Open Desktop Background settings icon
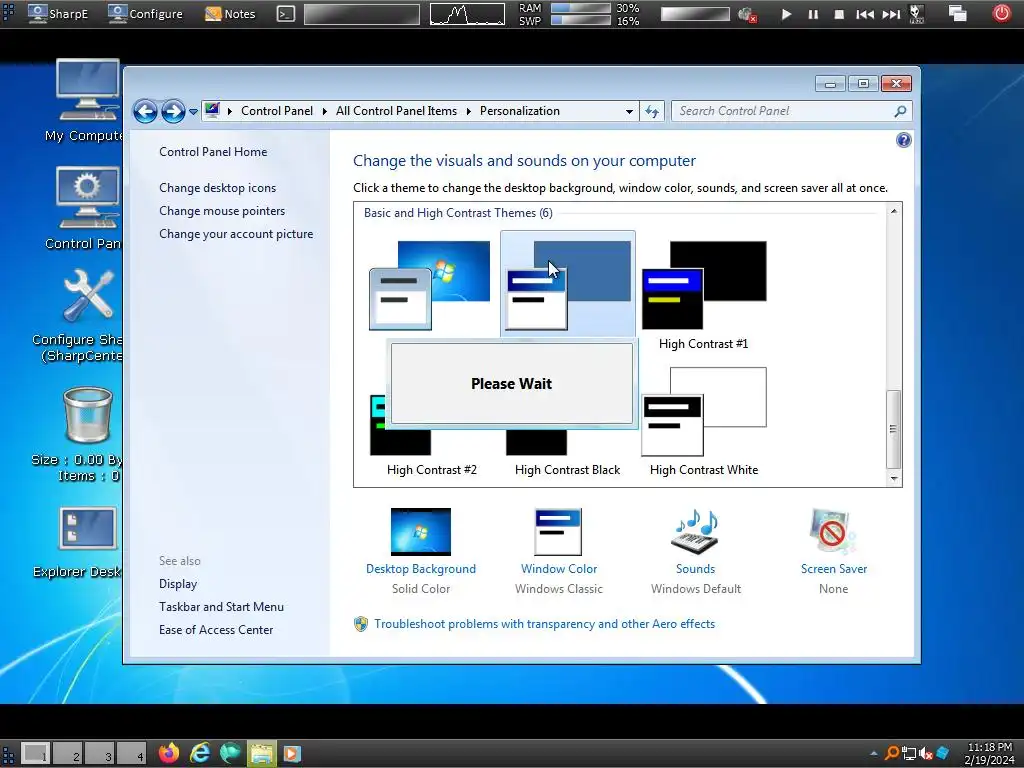The image size is (1024, 768). pyautogui.click(x=421, y=532)
